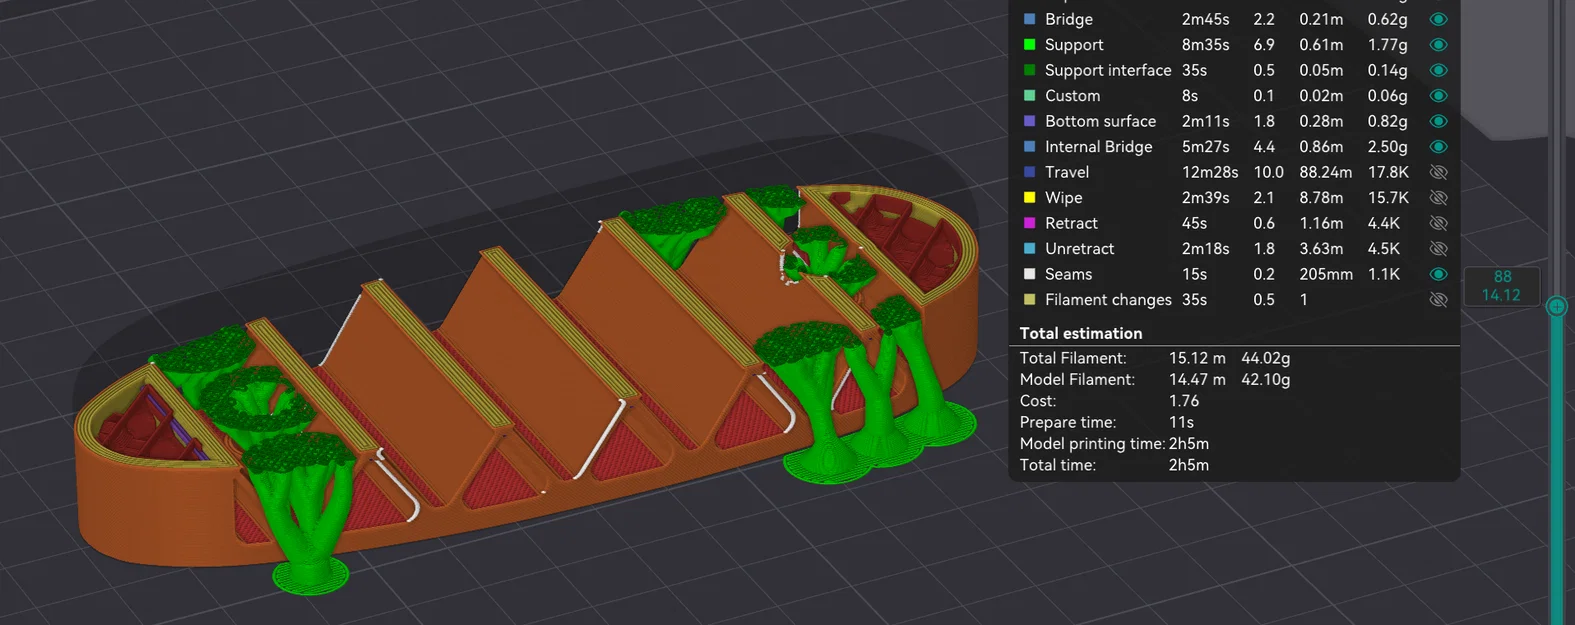Toggle the Custom line type eye icon

point(1438,96)
